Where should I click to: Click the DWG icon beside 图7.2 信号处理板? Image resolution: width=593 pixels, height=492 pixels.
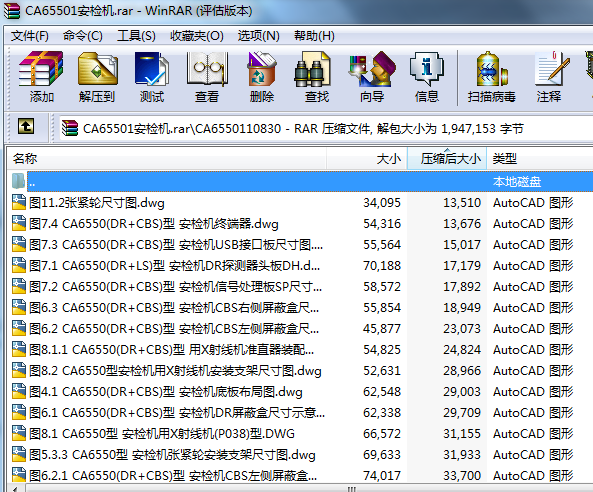pos(19,286)
